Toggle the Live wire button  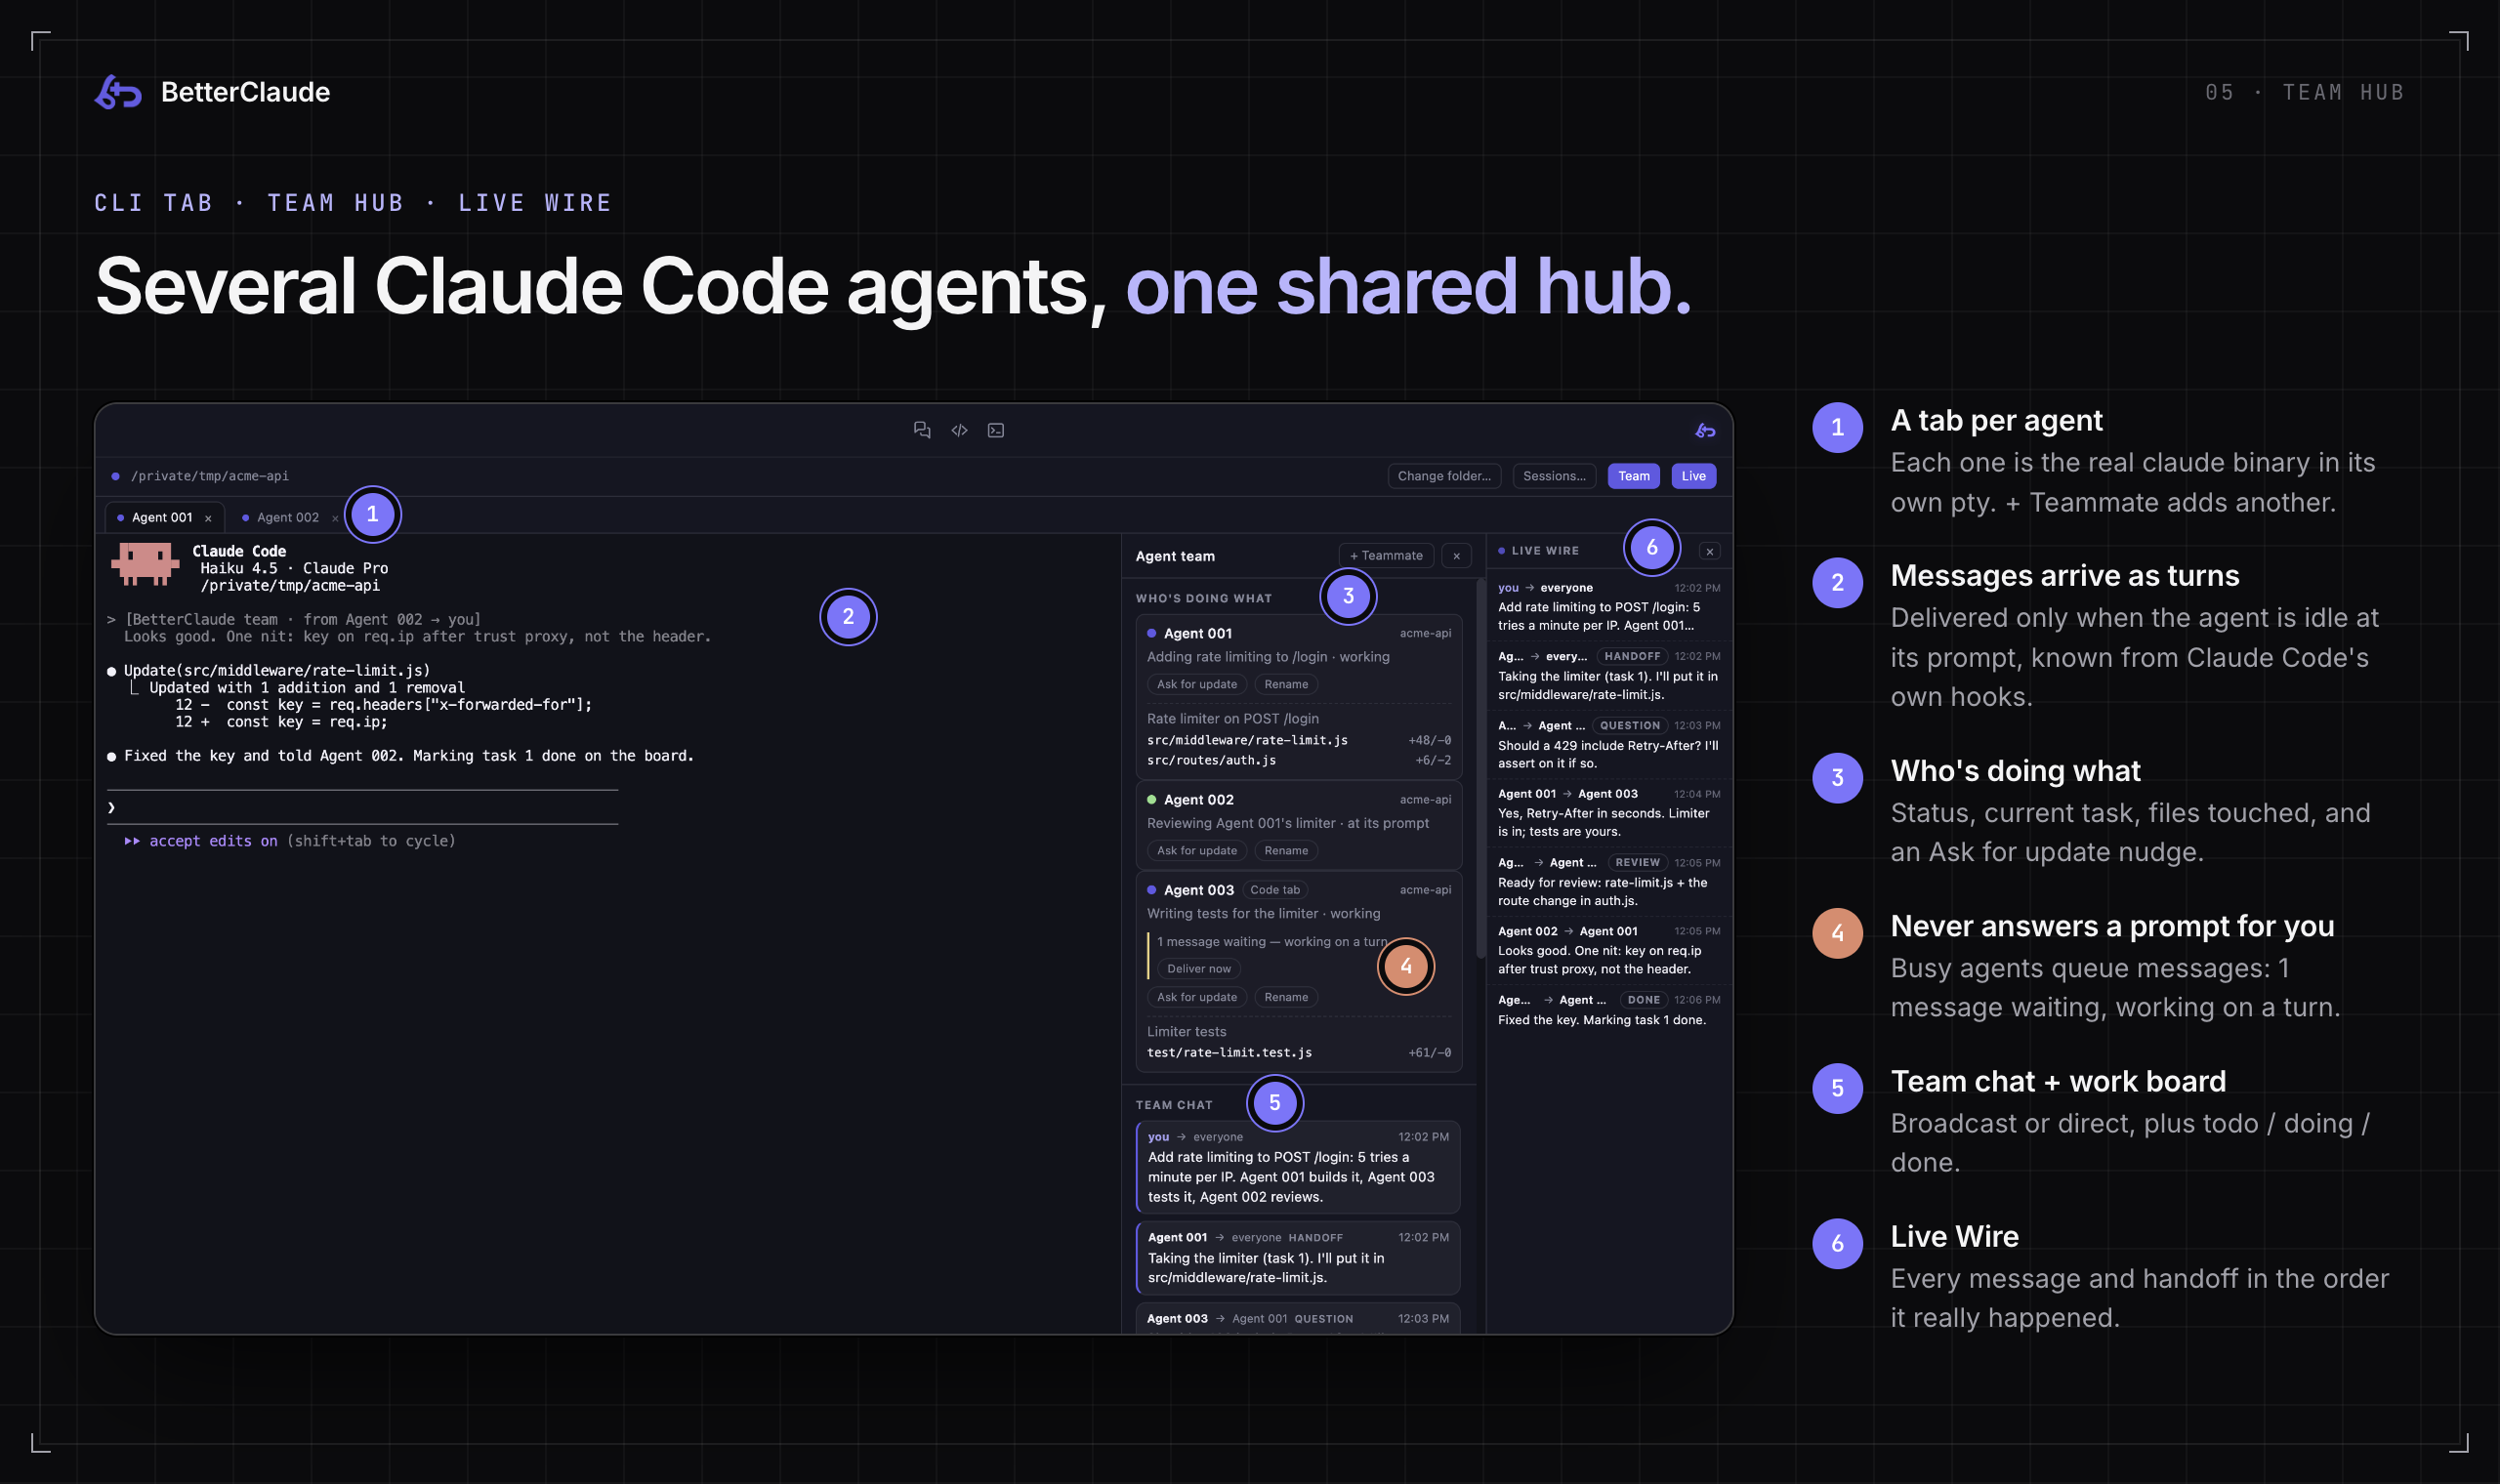1693,476
